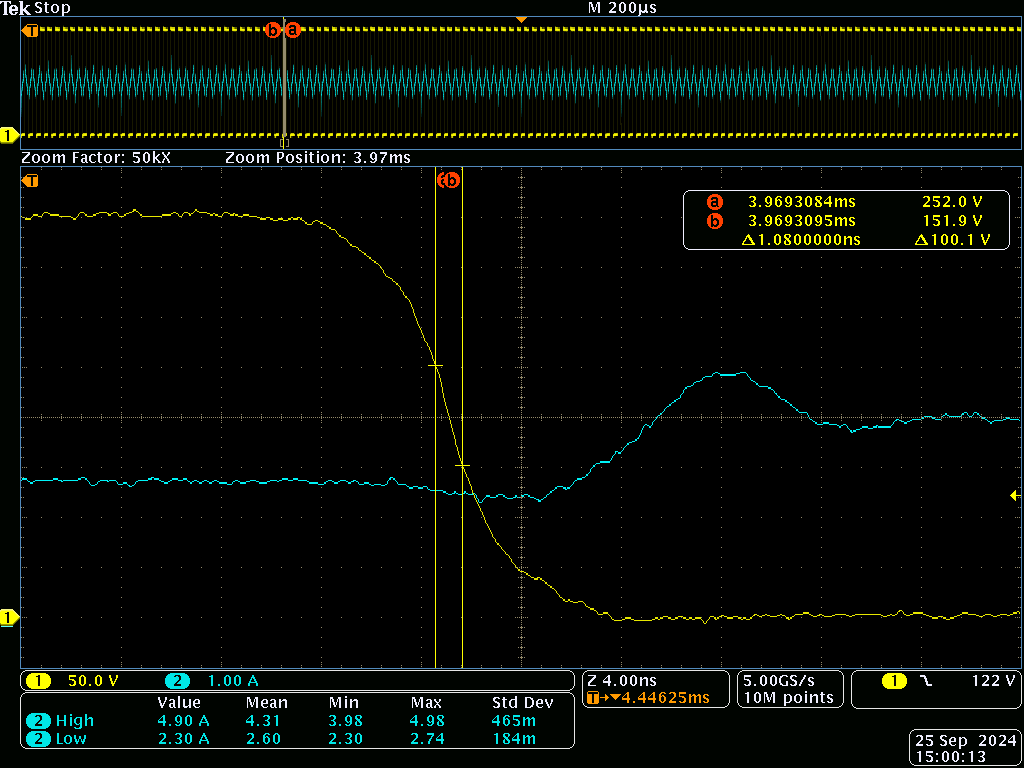Click the '5.00GS/s 10M points' acquisition info box
Screen dimensions: 1024x768
tap(787, 689)
